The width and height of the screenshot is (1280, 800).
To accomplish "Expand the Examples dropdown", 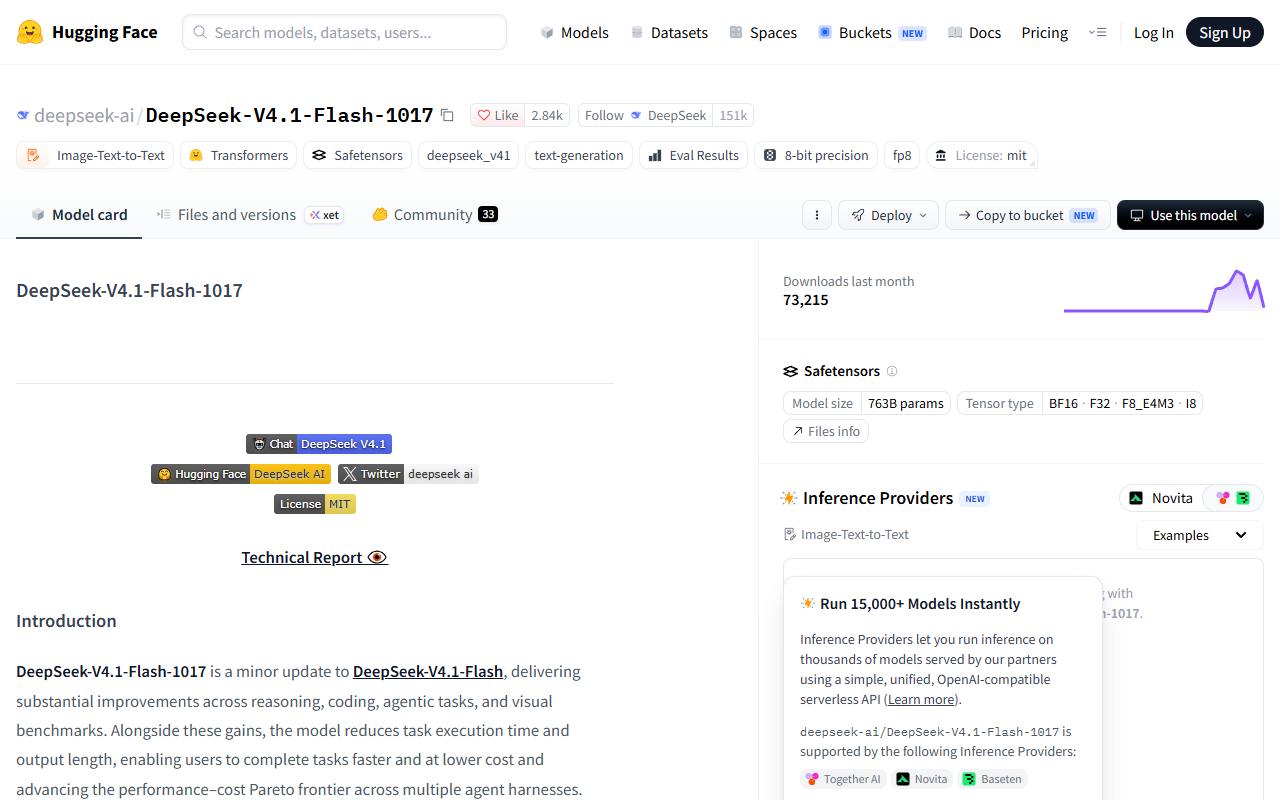I will pos(1200,535).
